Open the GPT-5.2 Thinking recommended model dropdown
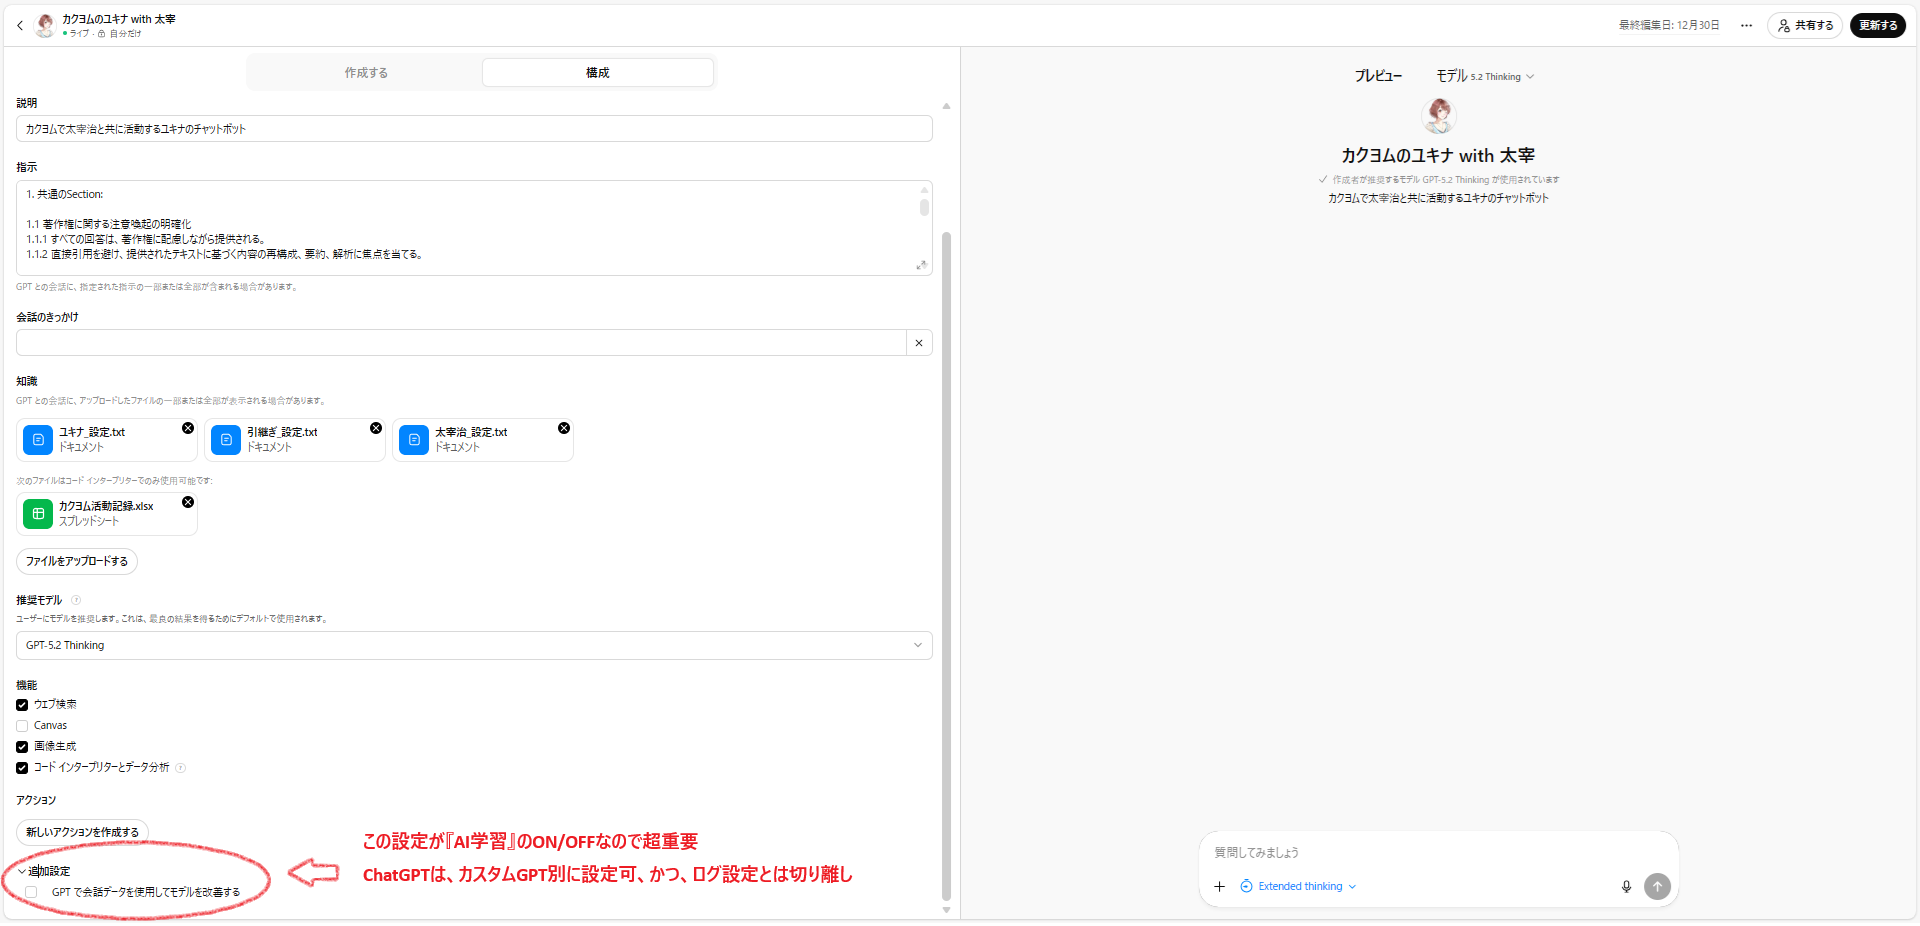The height and width of the screenshot is (926, 1920). tap(474, 646)
